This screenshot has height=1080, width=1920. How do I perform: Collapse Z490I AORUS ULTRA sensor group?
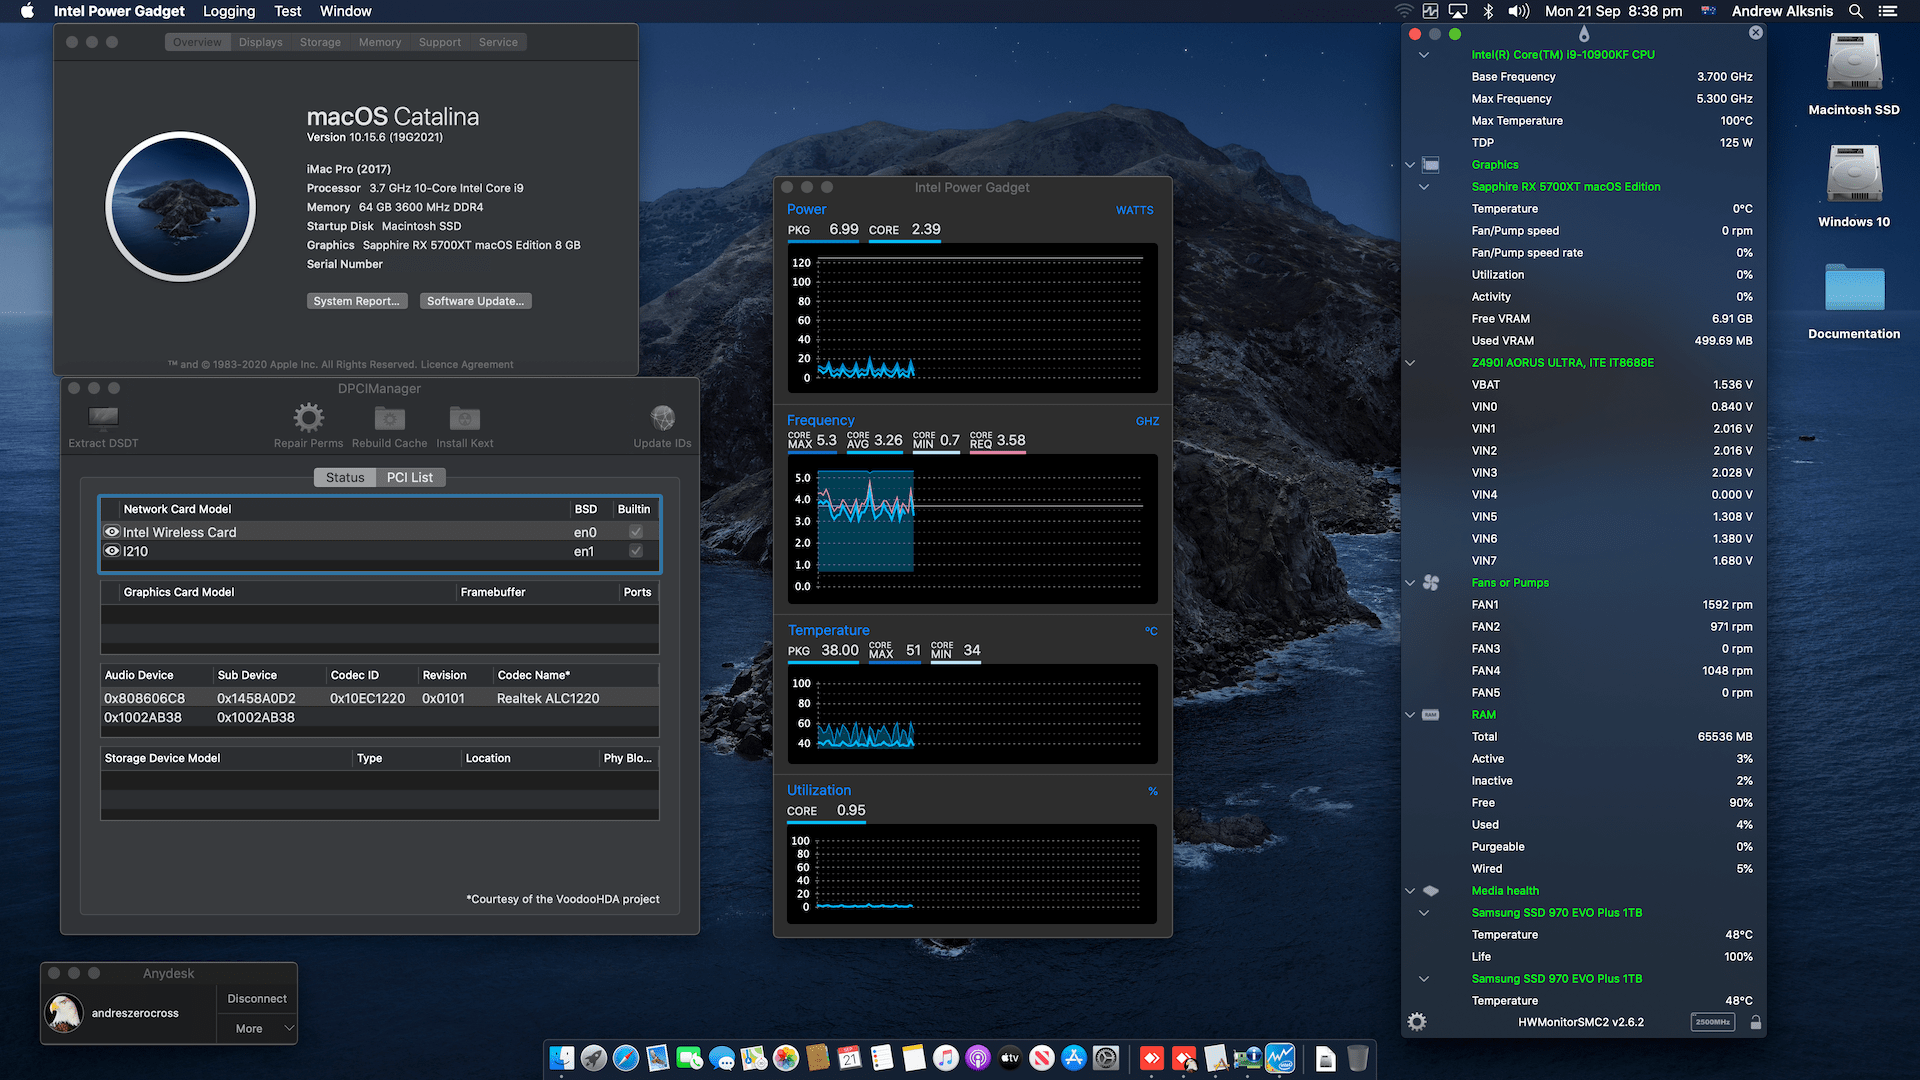[x=1410, y=363]
